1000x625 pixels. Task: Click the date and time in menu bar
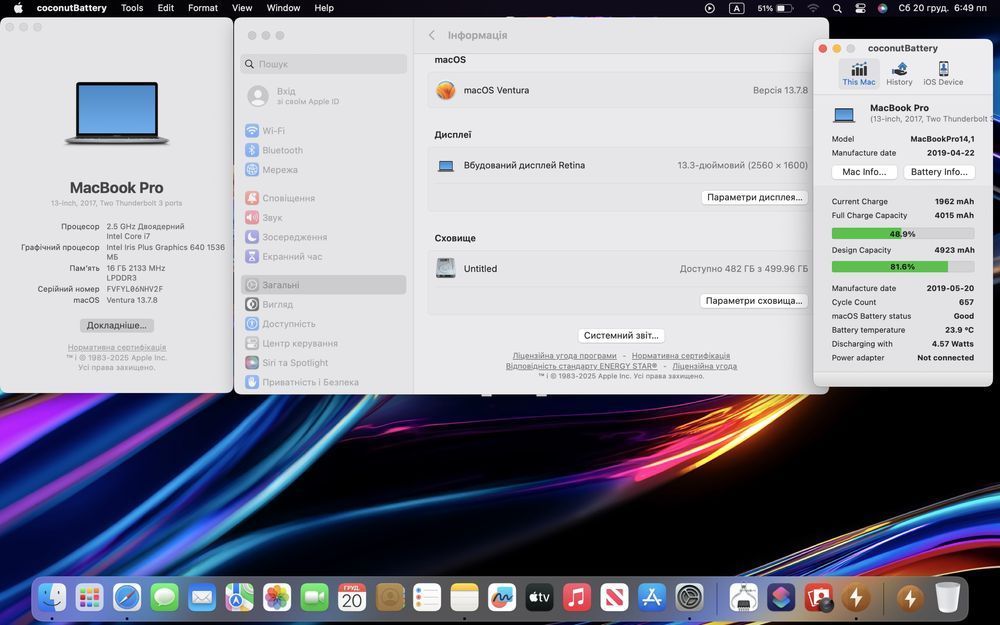[943, 8]
